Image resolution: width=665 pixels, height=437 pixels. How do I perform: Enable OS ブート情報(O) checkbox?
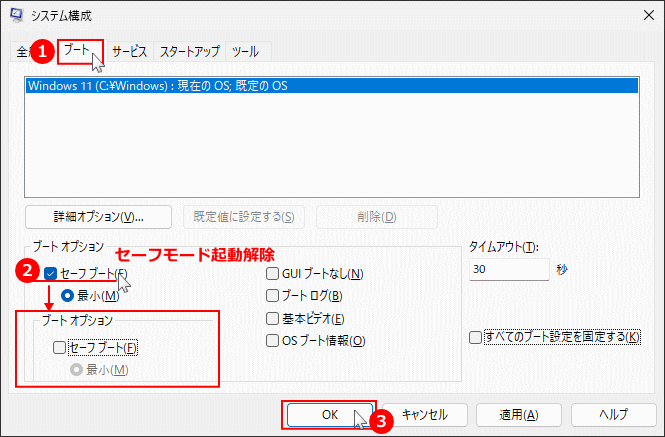pos(272,340)
